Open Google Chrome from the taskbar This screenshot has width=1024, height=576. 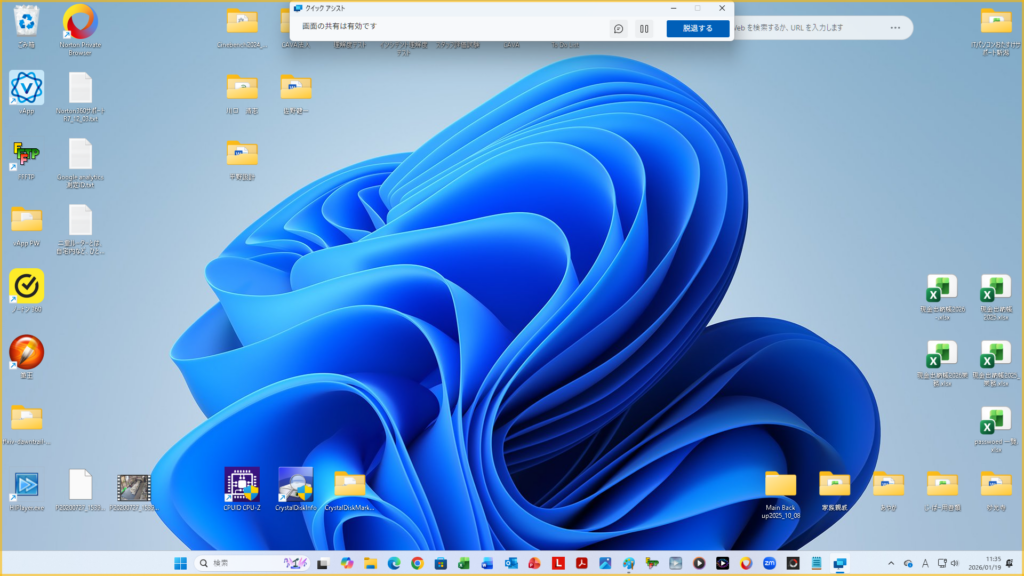(417, 563)
